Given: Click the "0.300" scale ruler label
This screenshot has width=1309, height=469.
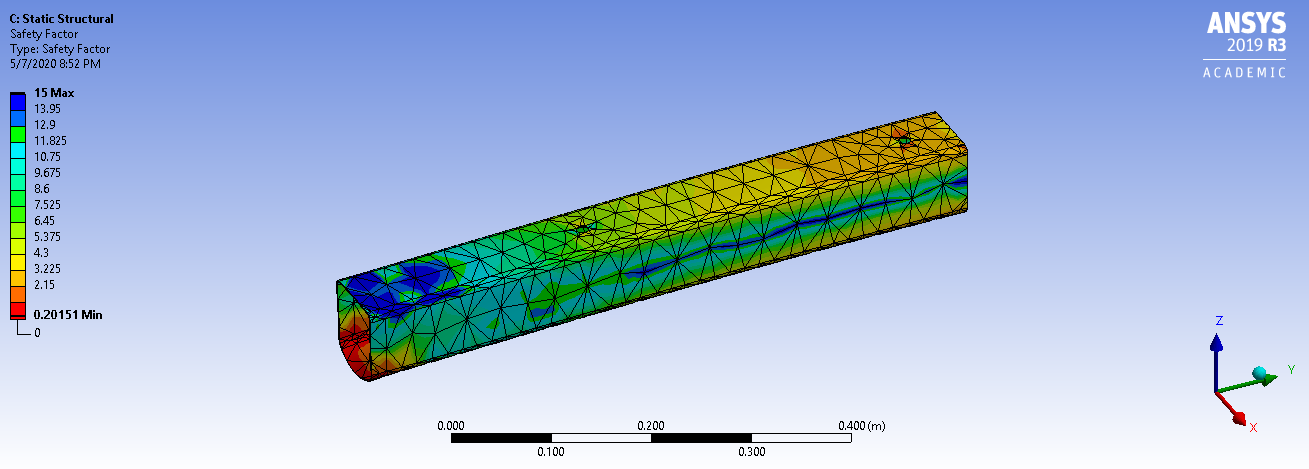Looking at the screenshot, I should click(x=751, y=451).
